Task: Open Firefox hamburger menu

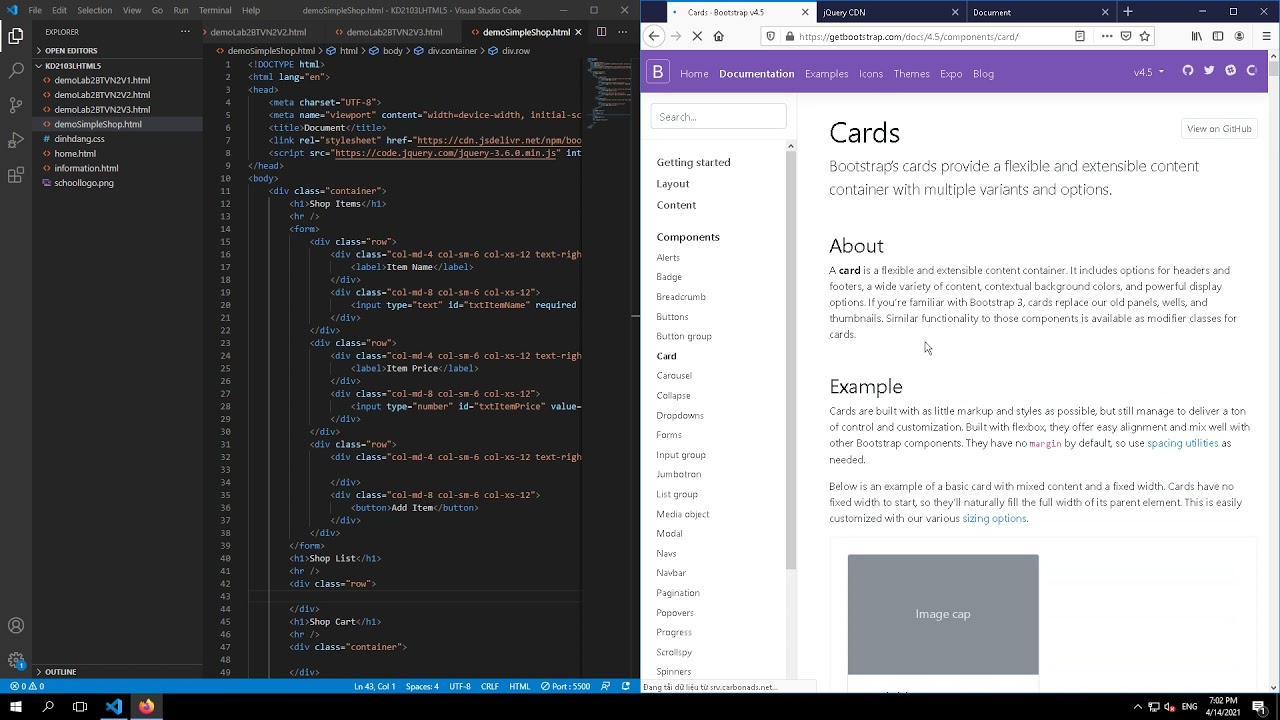Action: click(x=1265, y=36)
